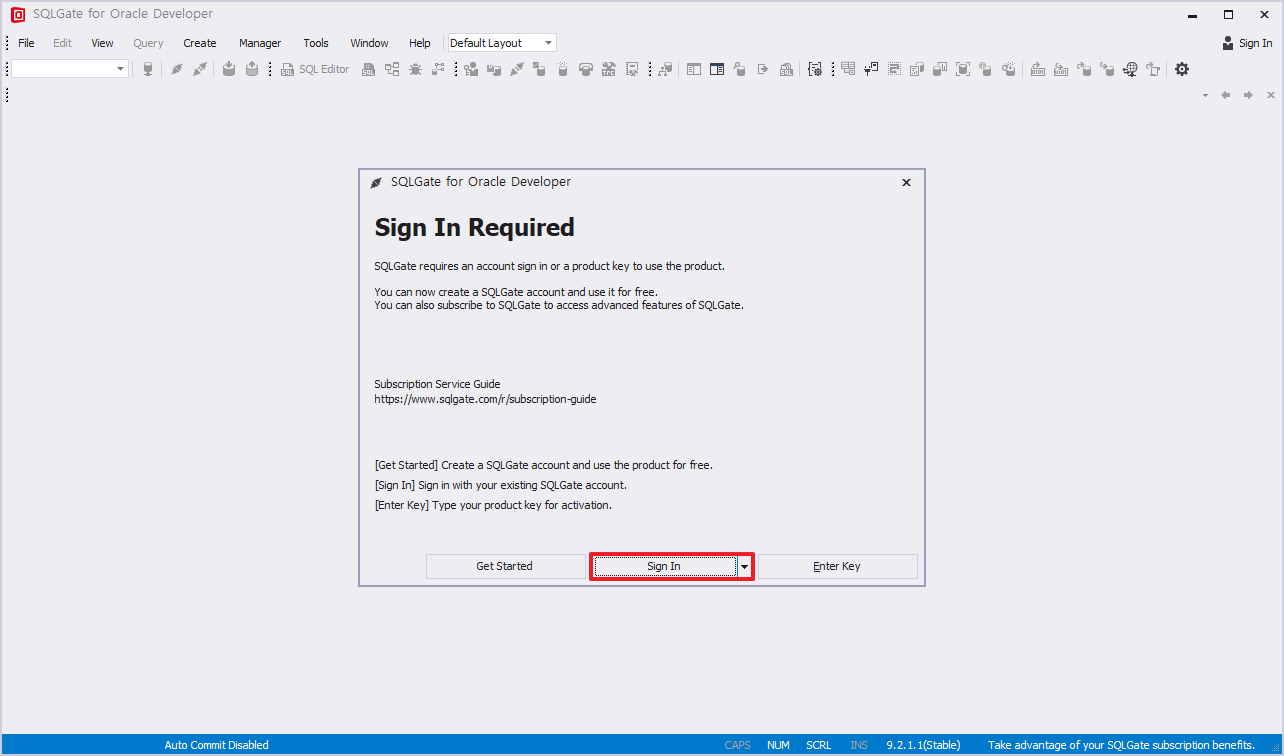
Task: Click the SQLGate logo in the title bar
Action: (x=18, y=15)
